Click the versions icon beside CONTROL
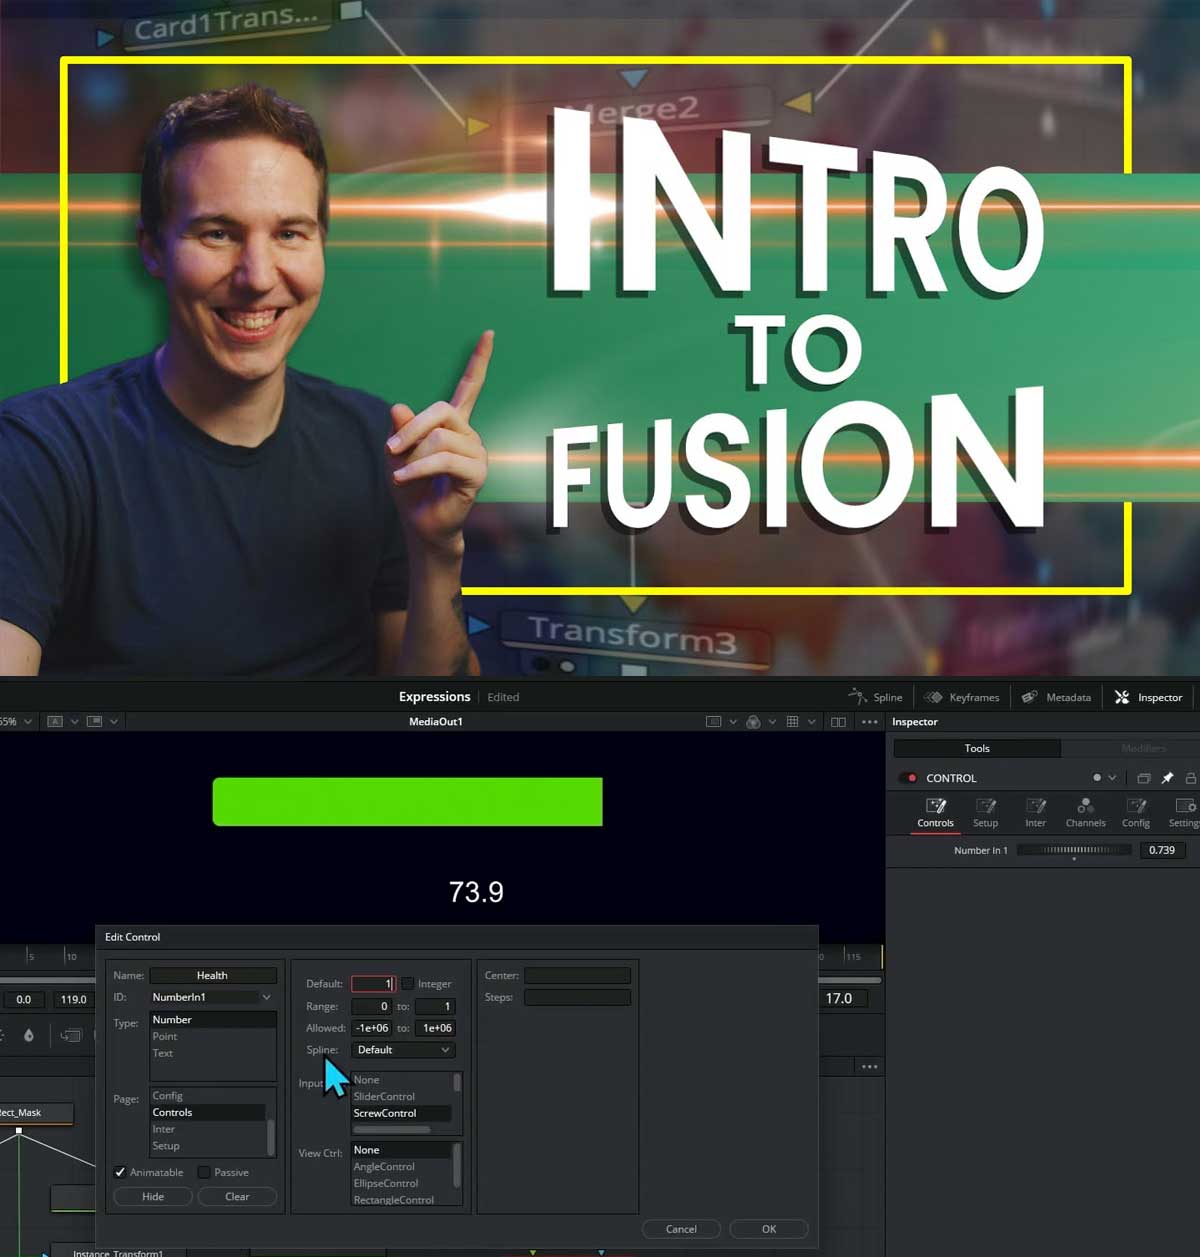 1143,778
